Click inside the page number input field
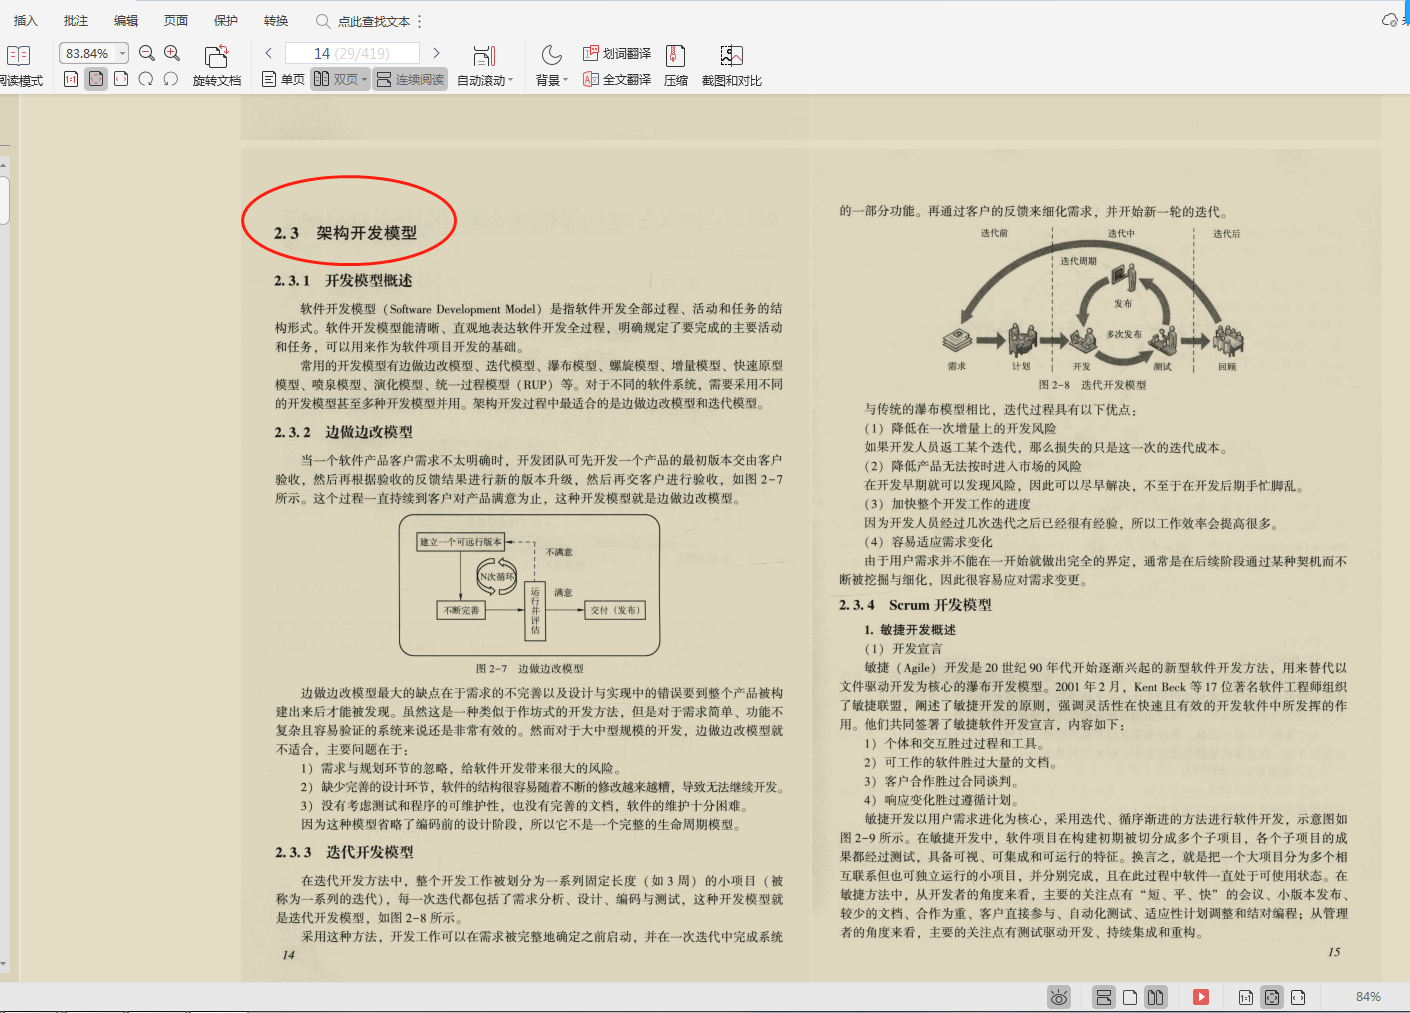 (x=352, y=52)
